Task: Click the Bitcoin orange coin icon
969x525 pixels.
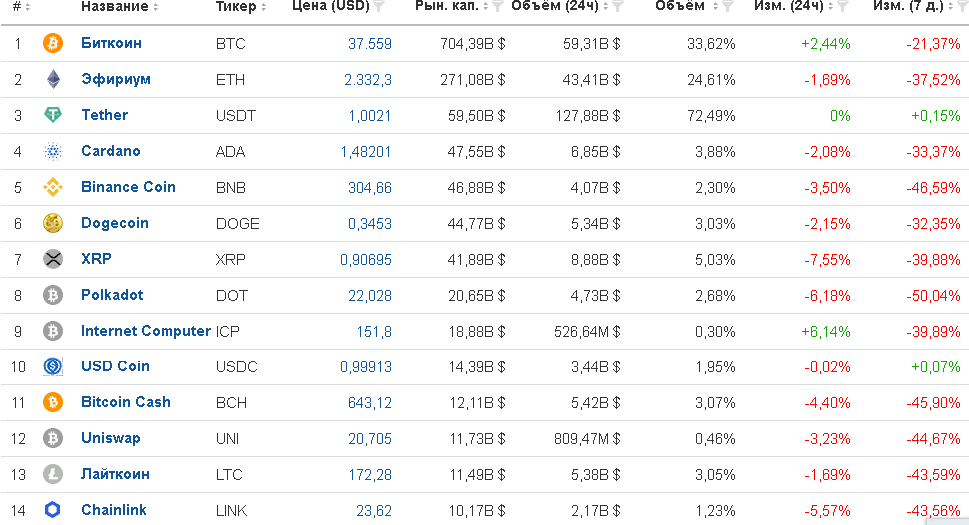Action: [x=53, y=43]
